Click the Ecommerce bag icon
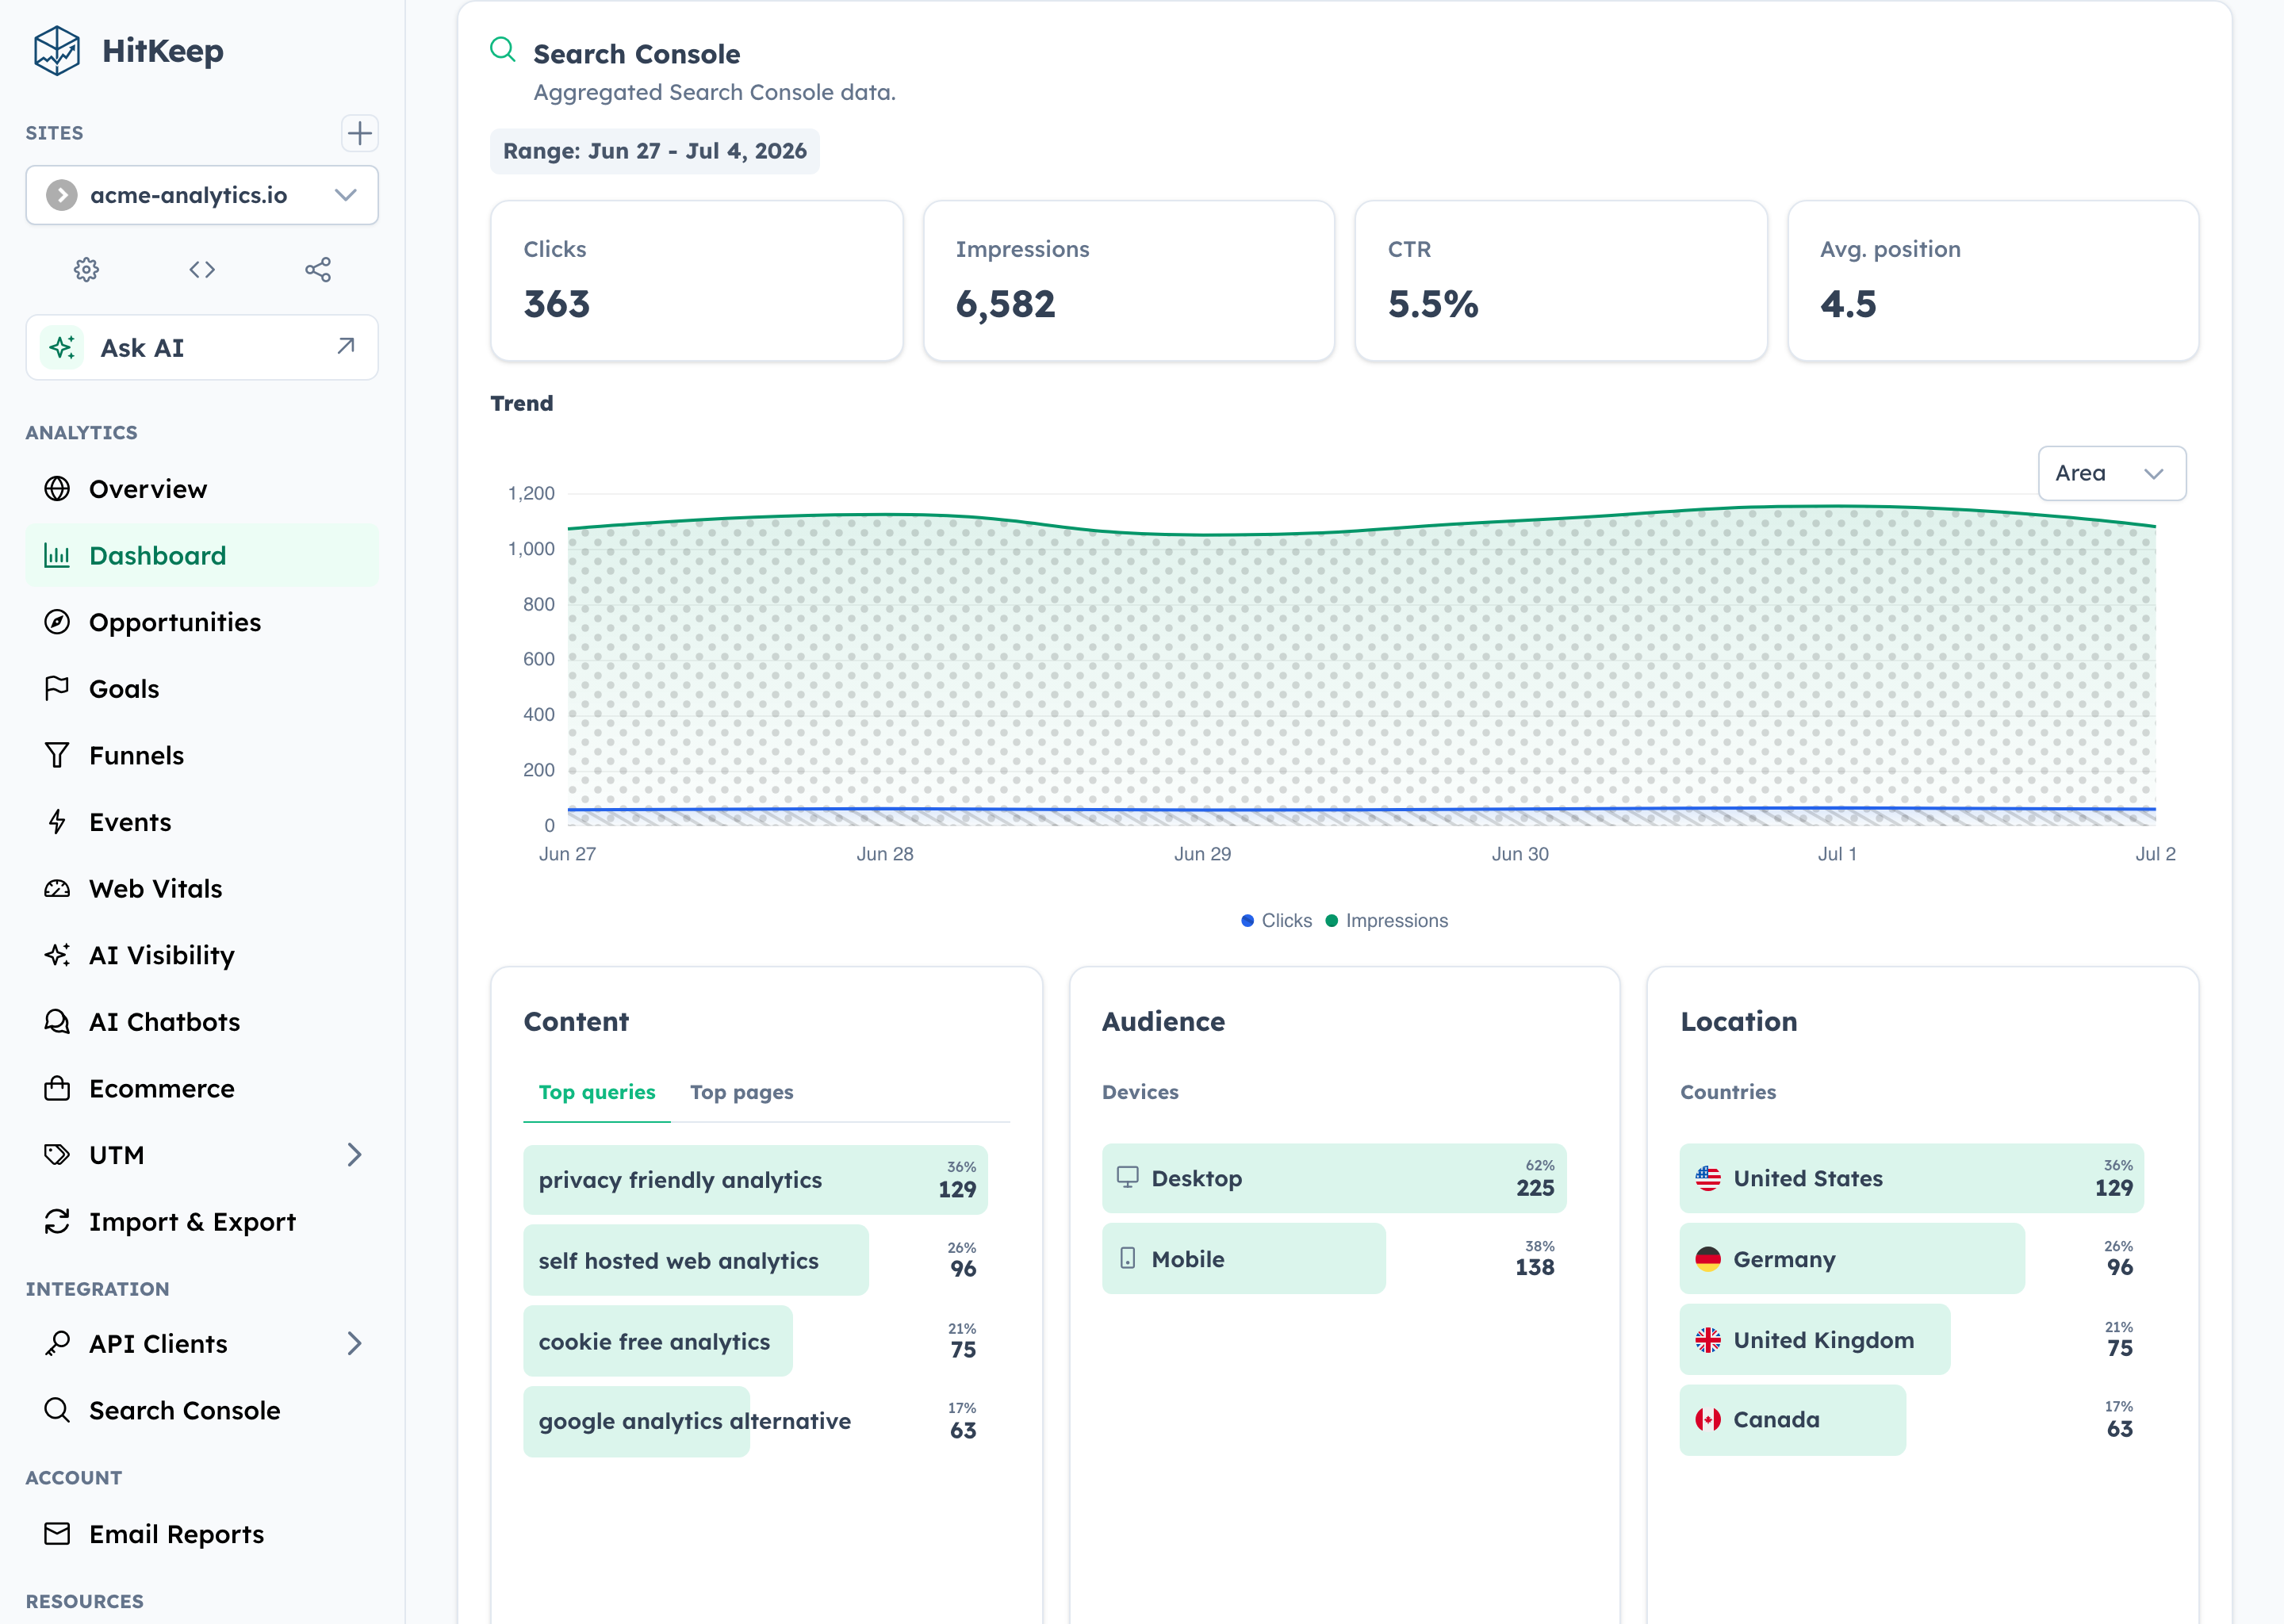The width and height of the screenshot is (2284, 1624). (x=57, y=1088)
